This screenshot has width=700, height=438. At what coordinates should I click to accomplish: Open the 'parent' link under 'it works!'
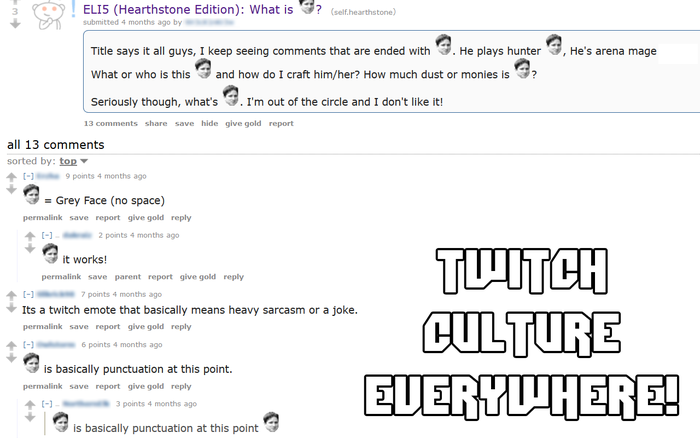pyautogui.click(x=128, y=276)
